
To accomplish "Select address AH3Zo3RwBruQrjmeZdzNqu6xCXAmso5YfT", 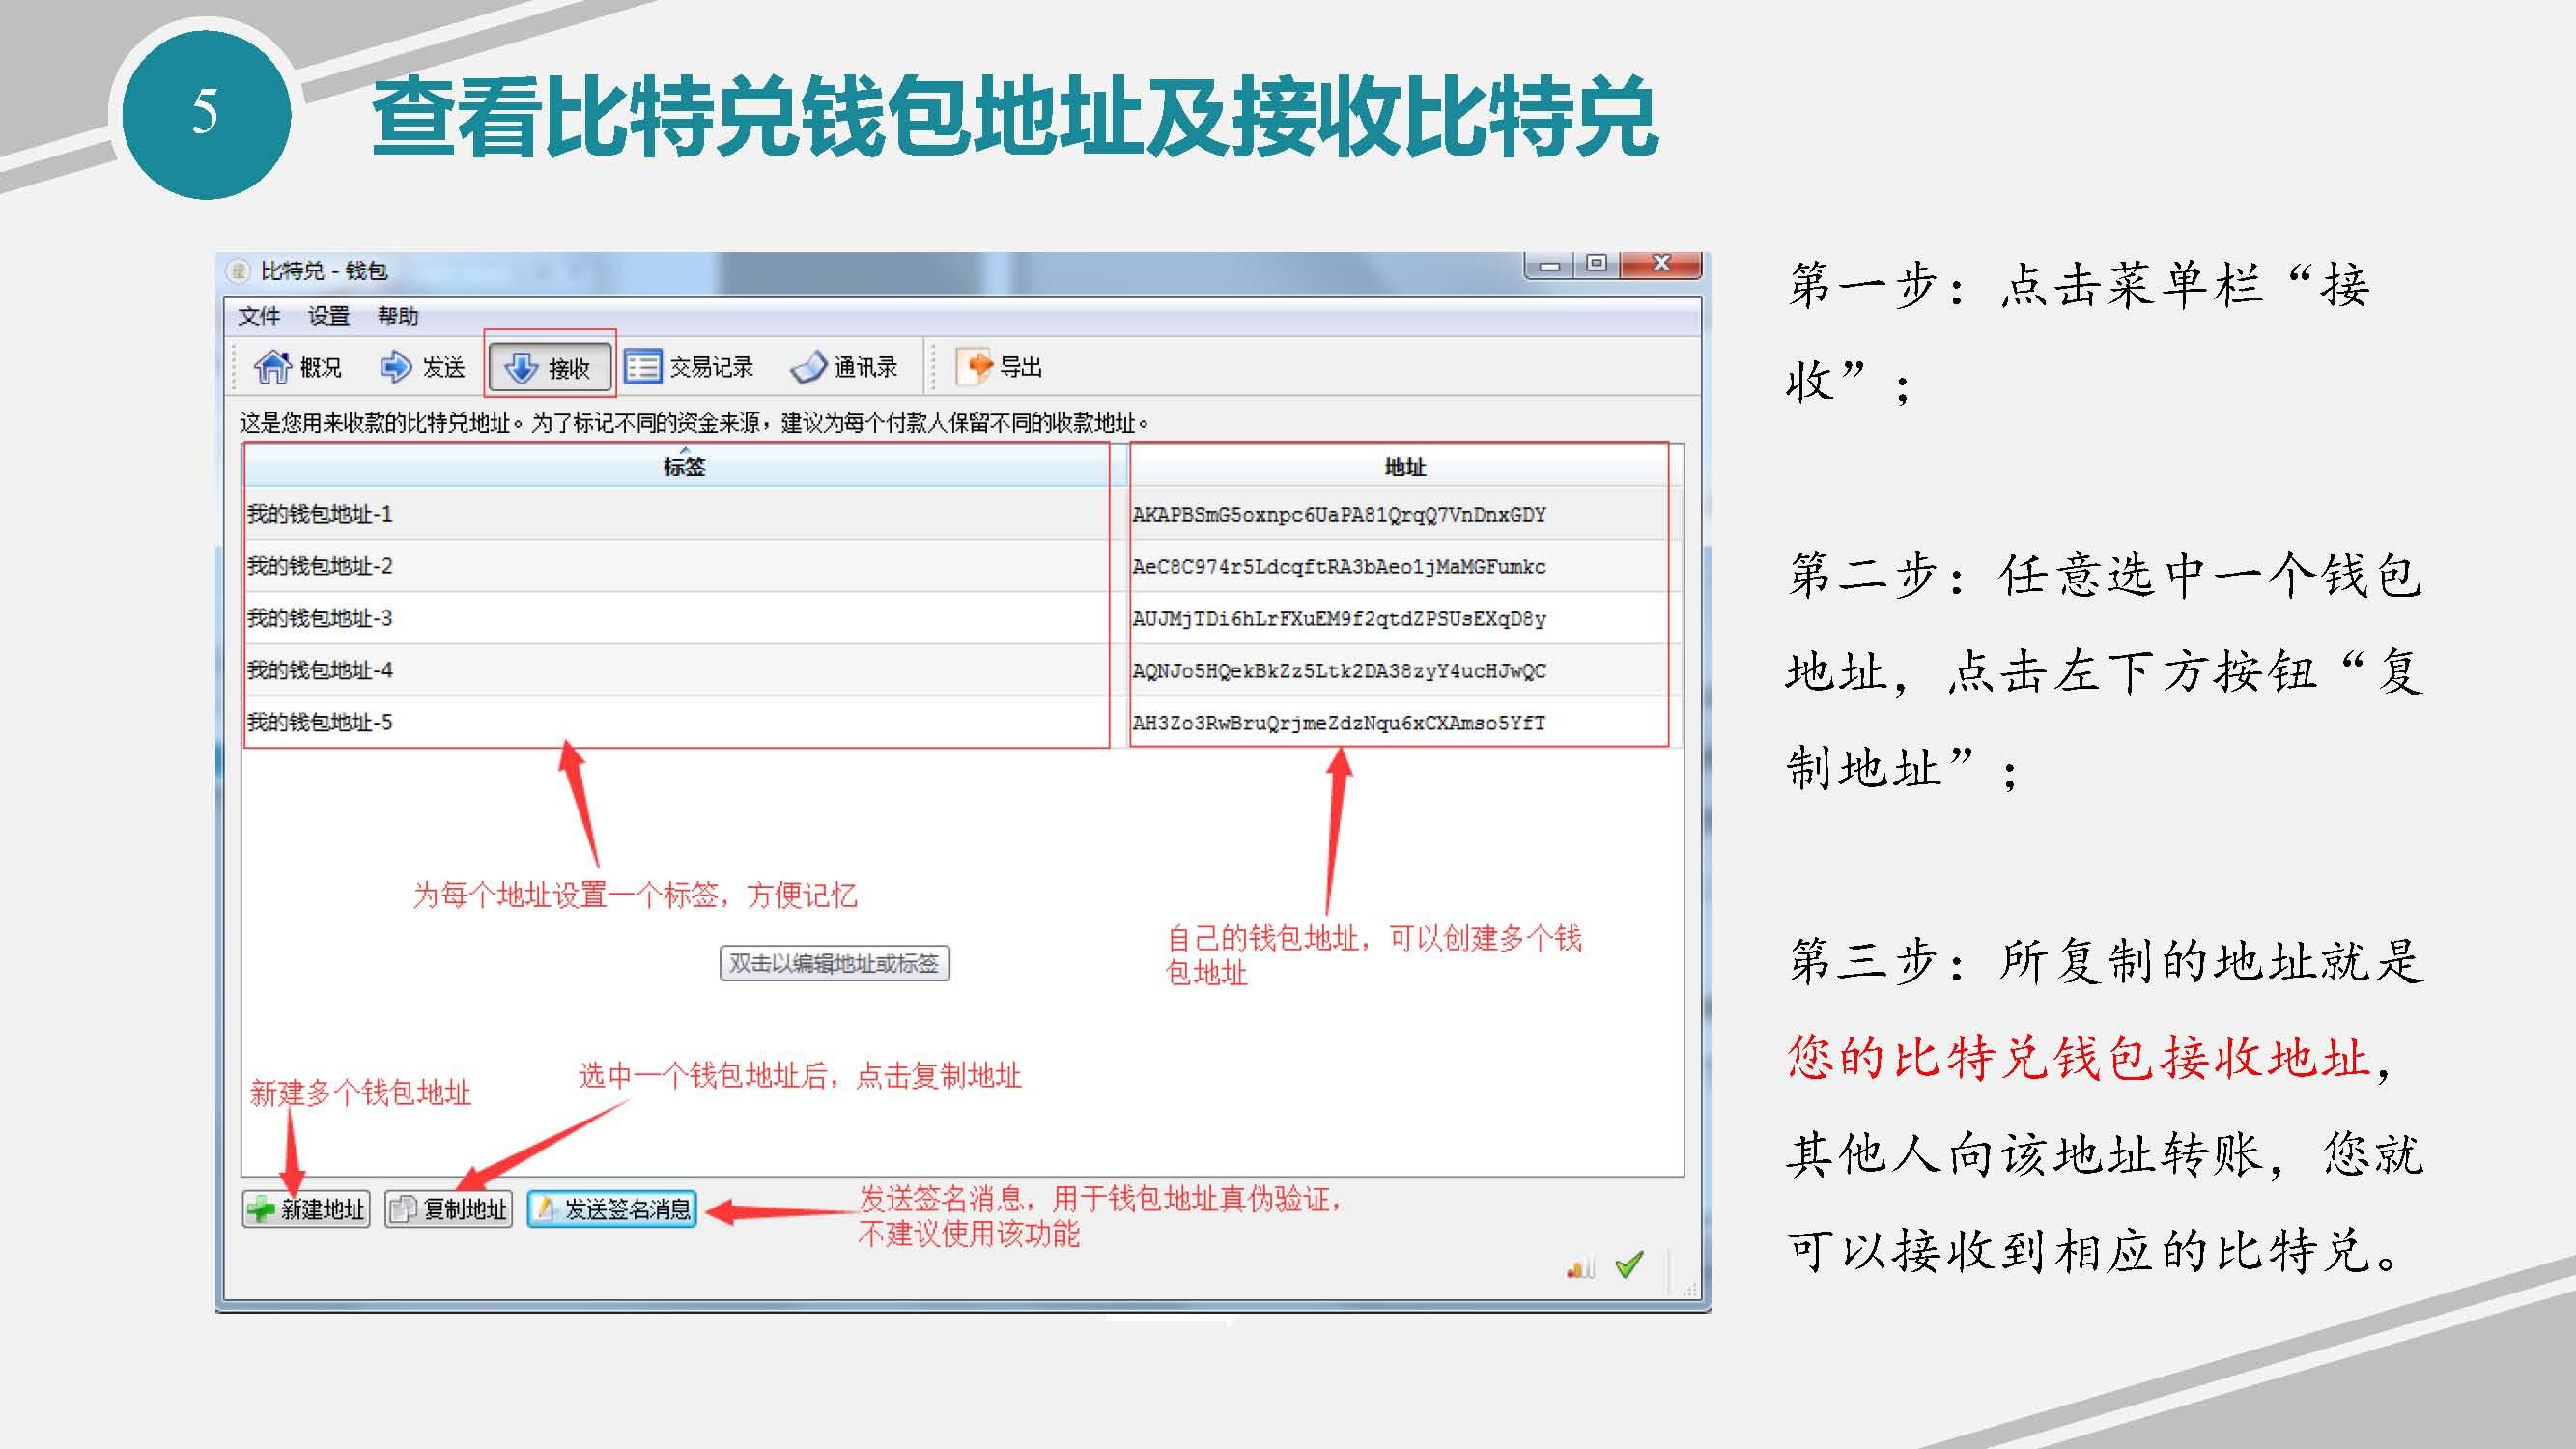I will (x=1339, y=722).
